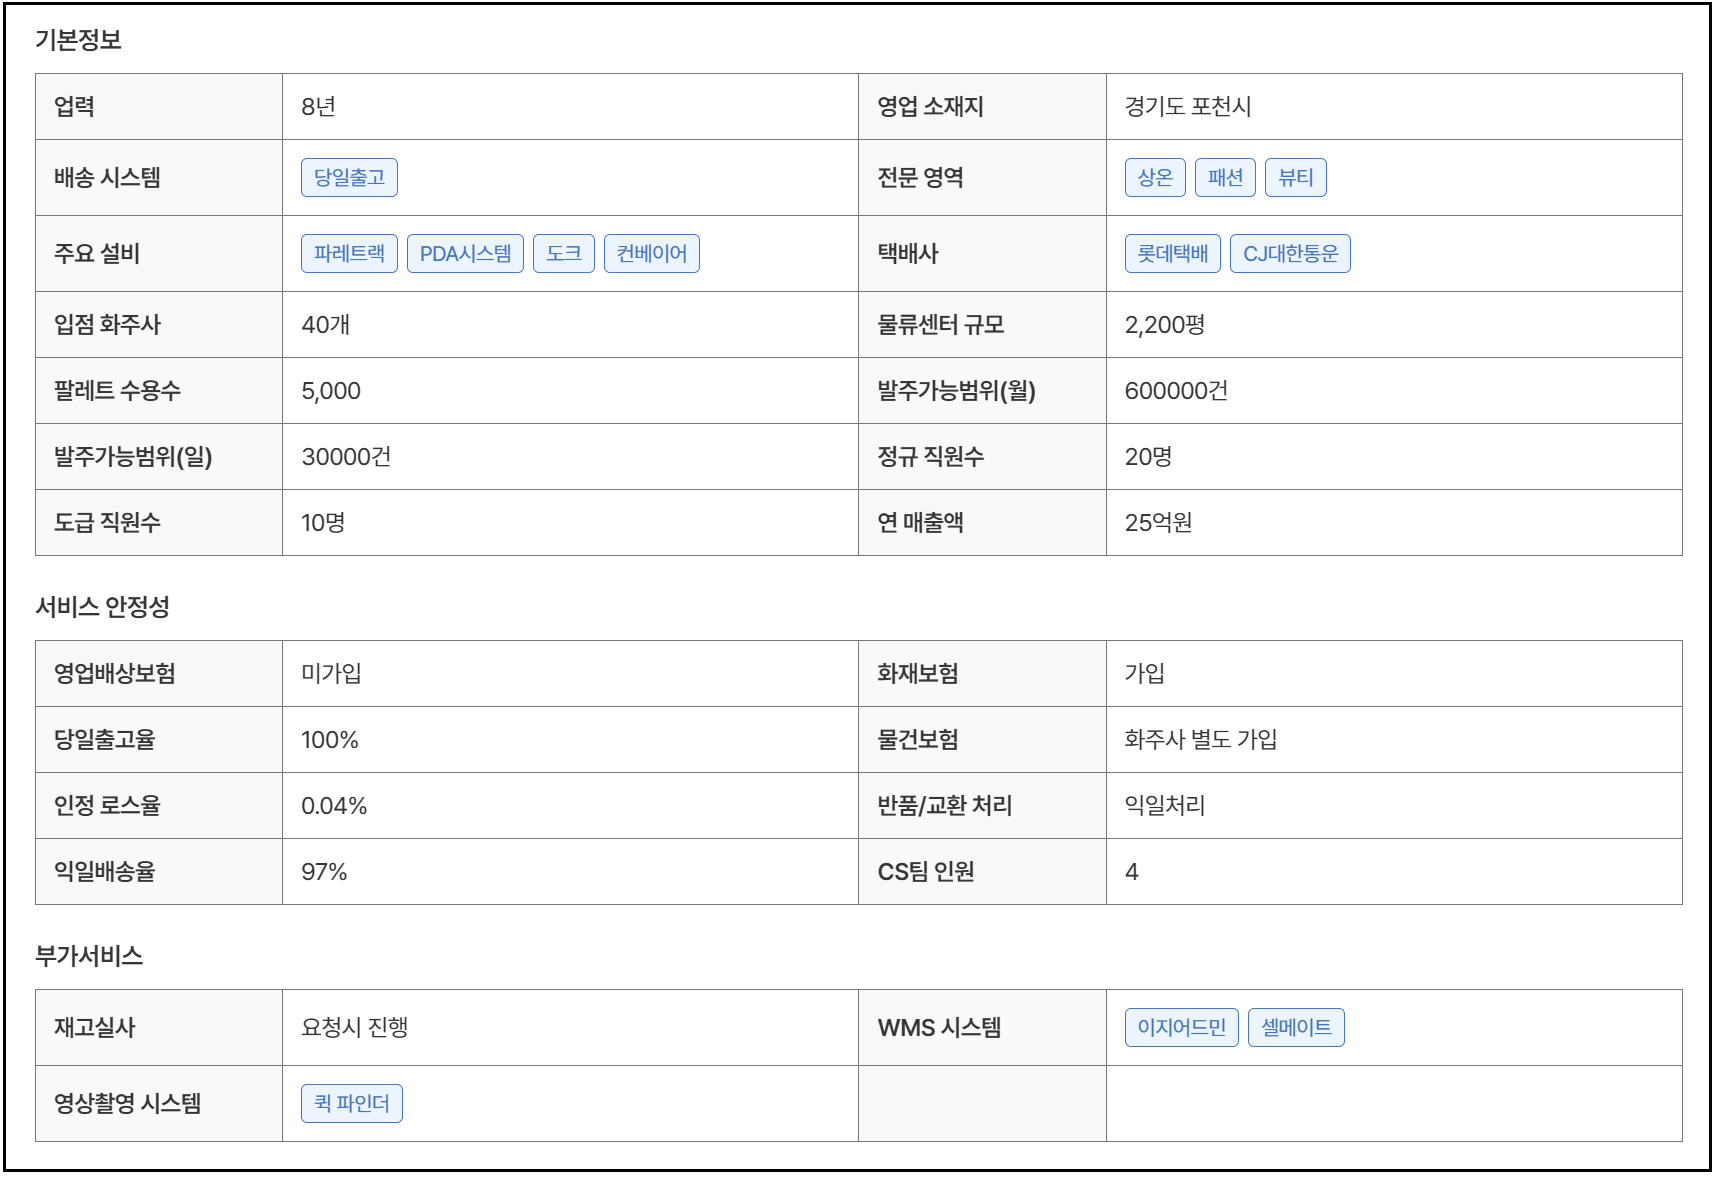Select the 상온 specialty tag
The height and width of the screenshot is (1178, 1719).
pos(1155,178)
